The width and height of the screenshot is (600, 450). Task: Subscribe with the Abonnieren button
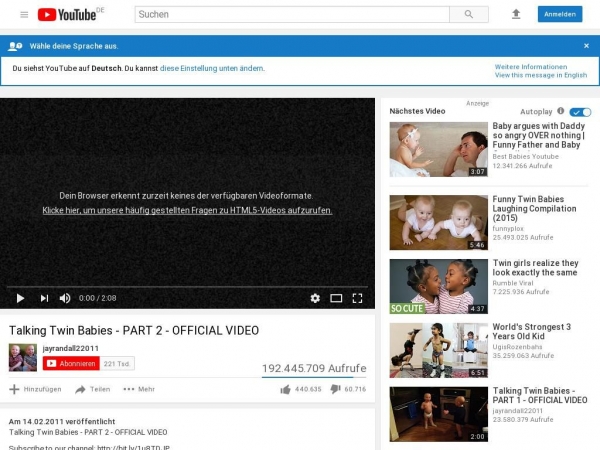coord(71,364)
